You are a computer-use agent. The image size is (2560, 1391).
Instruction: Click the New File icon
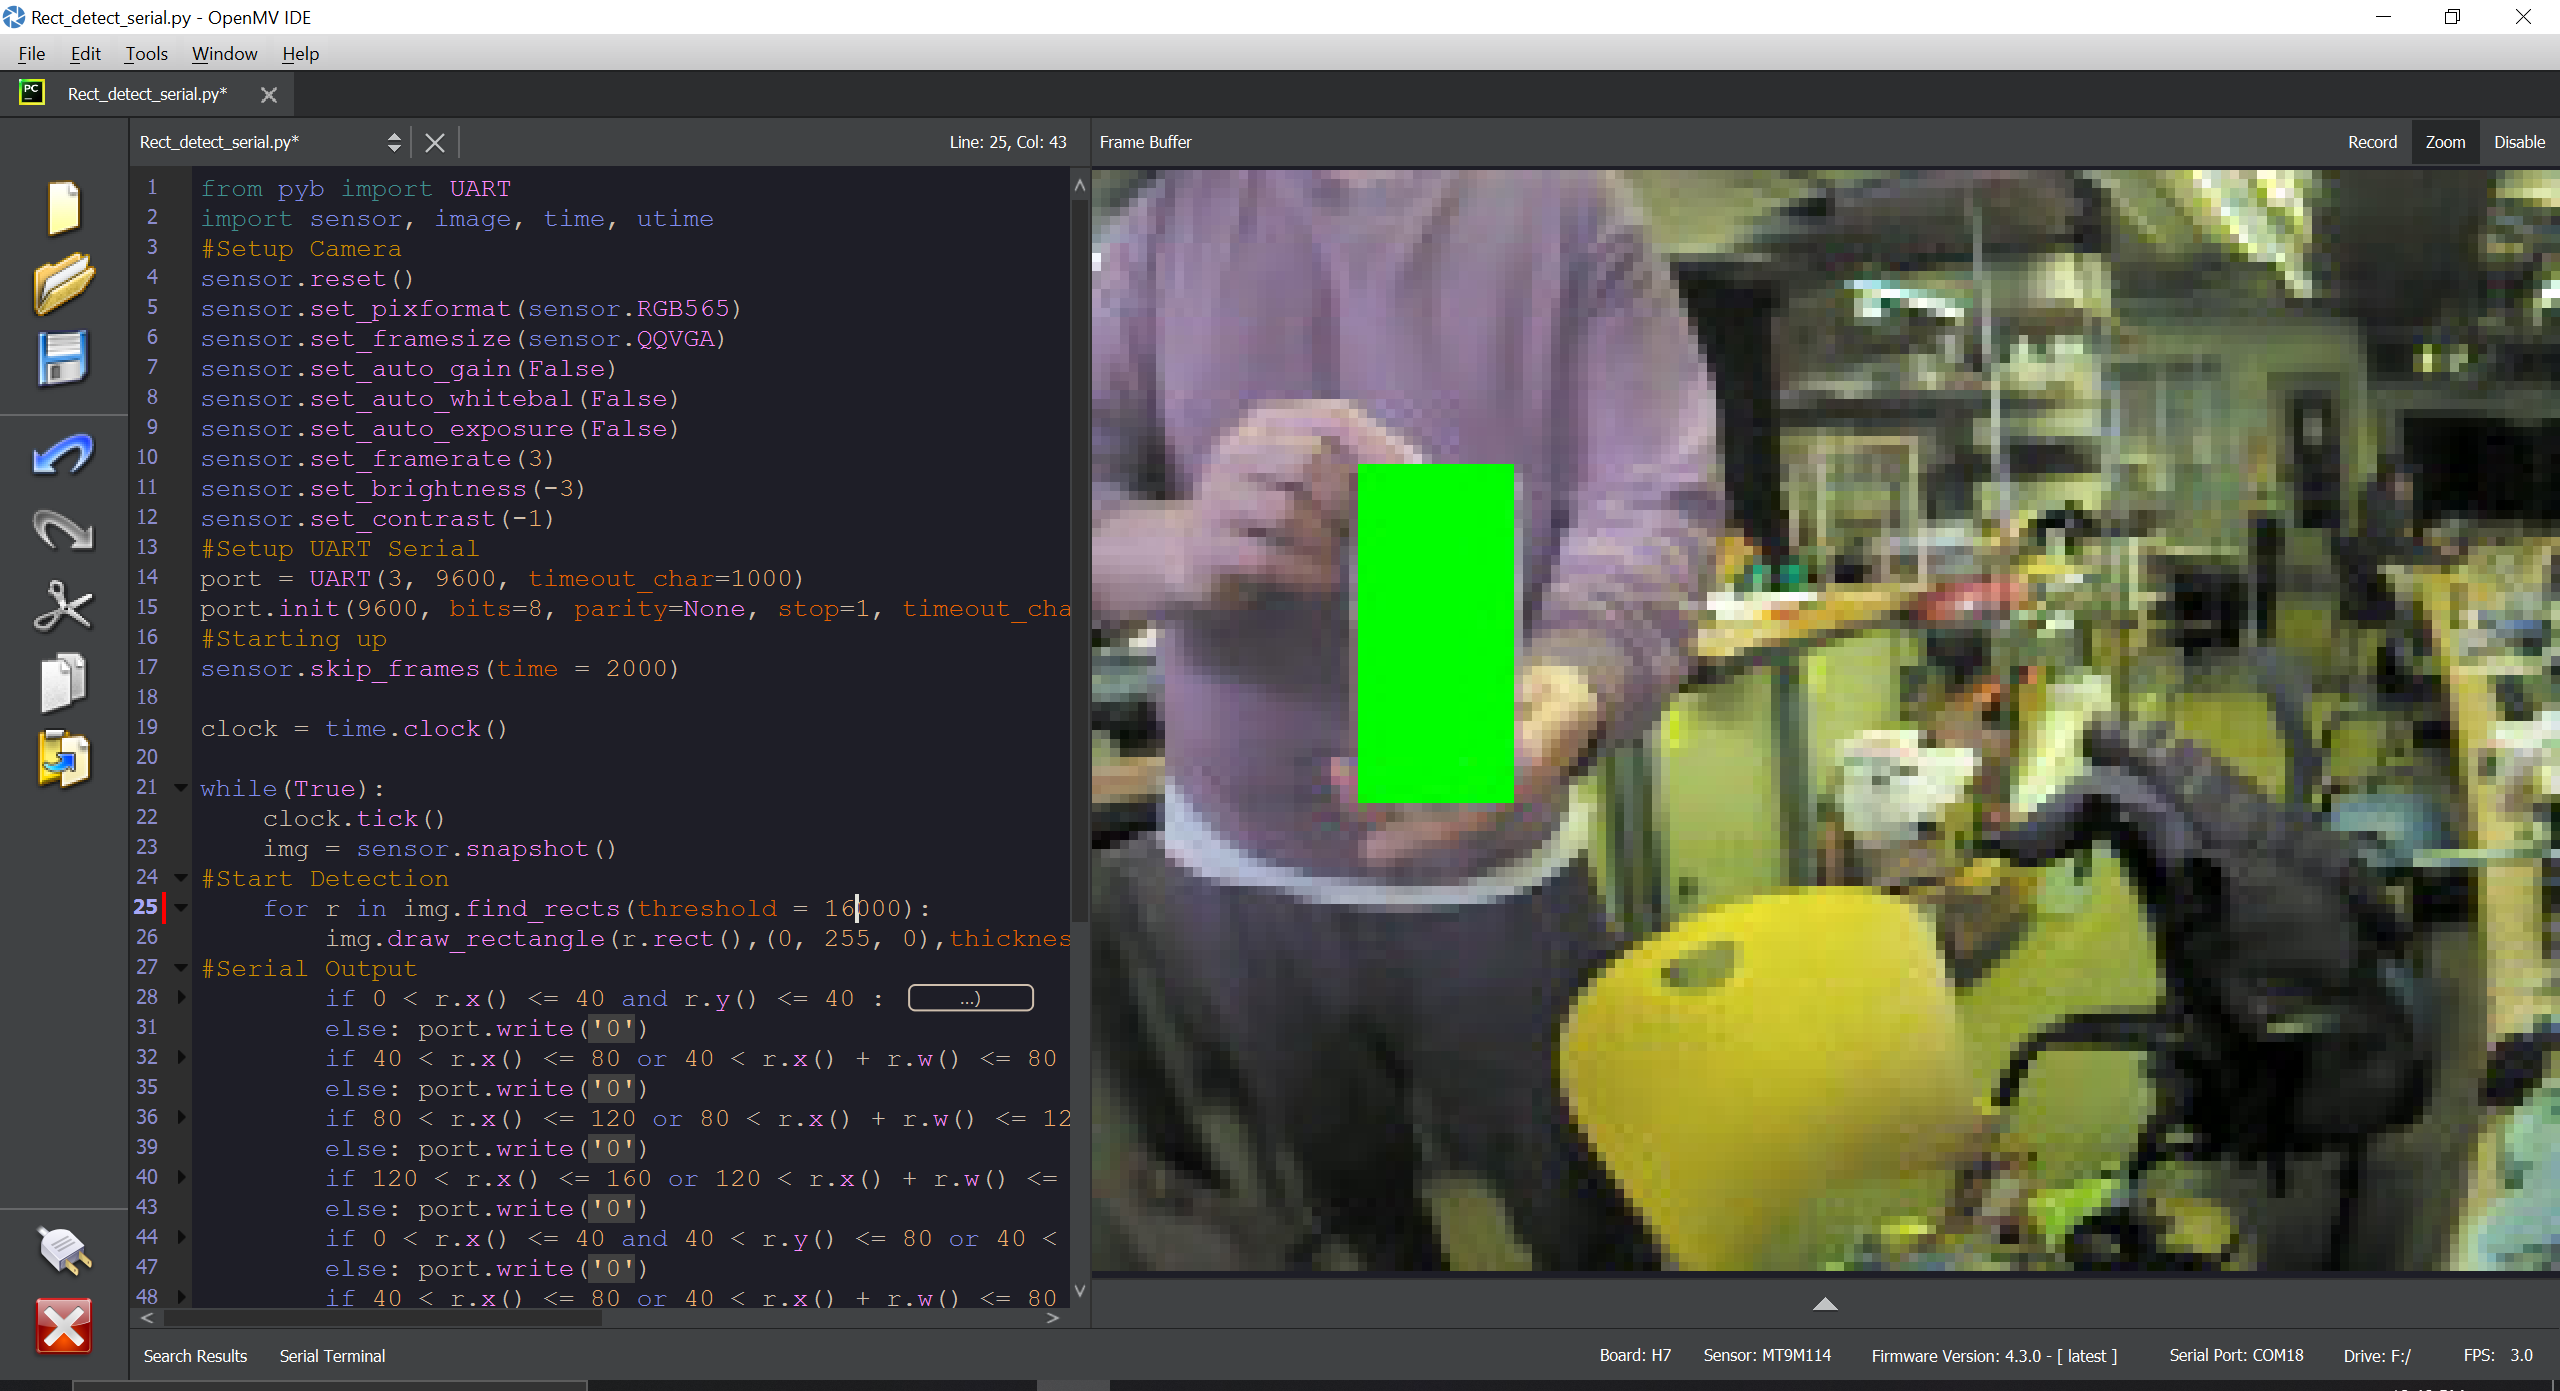coord(63,208)
